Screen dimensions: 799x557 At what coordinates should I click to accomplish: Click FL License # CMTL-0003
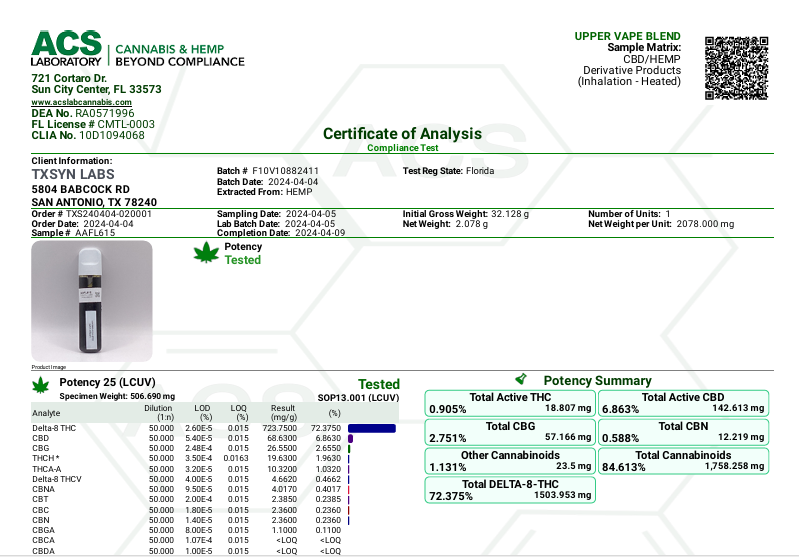(x=93, y=124)
